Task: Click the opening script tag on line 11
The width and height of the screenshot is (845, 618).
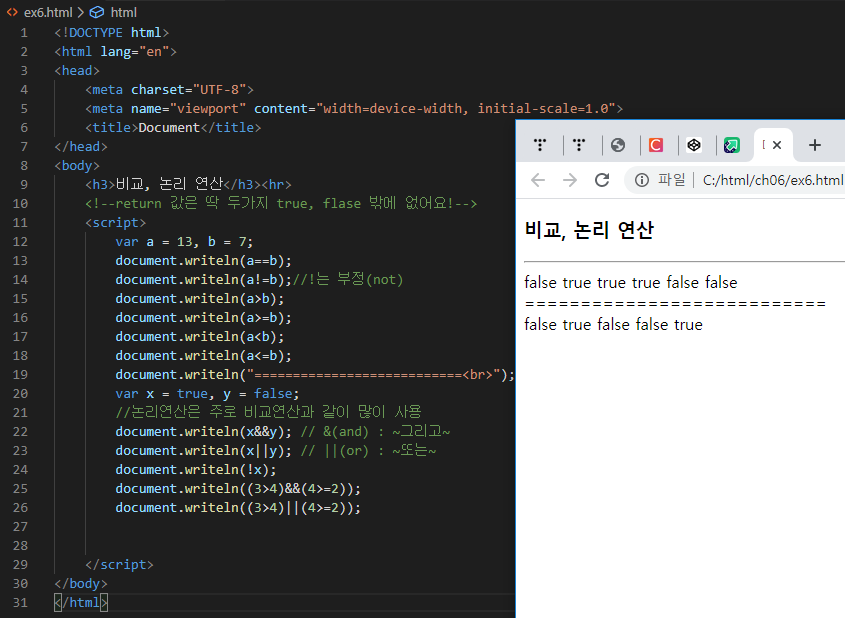Action: (x=115, y=223)
